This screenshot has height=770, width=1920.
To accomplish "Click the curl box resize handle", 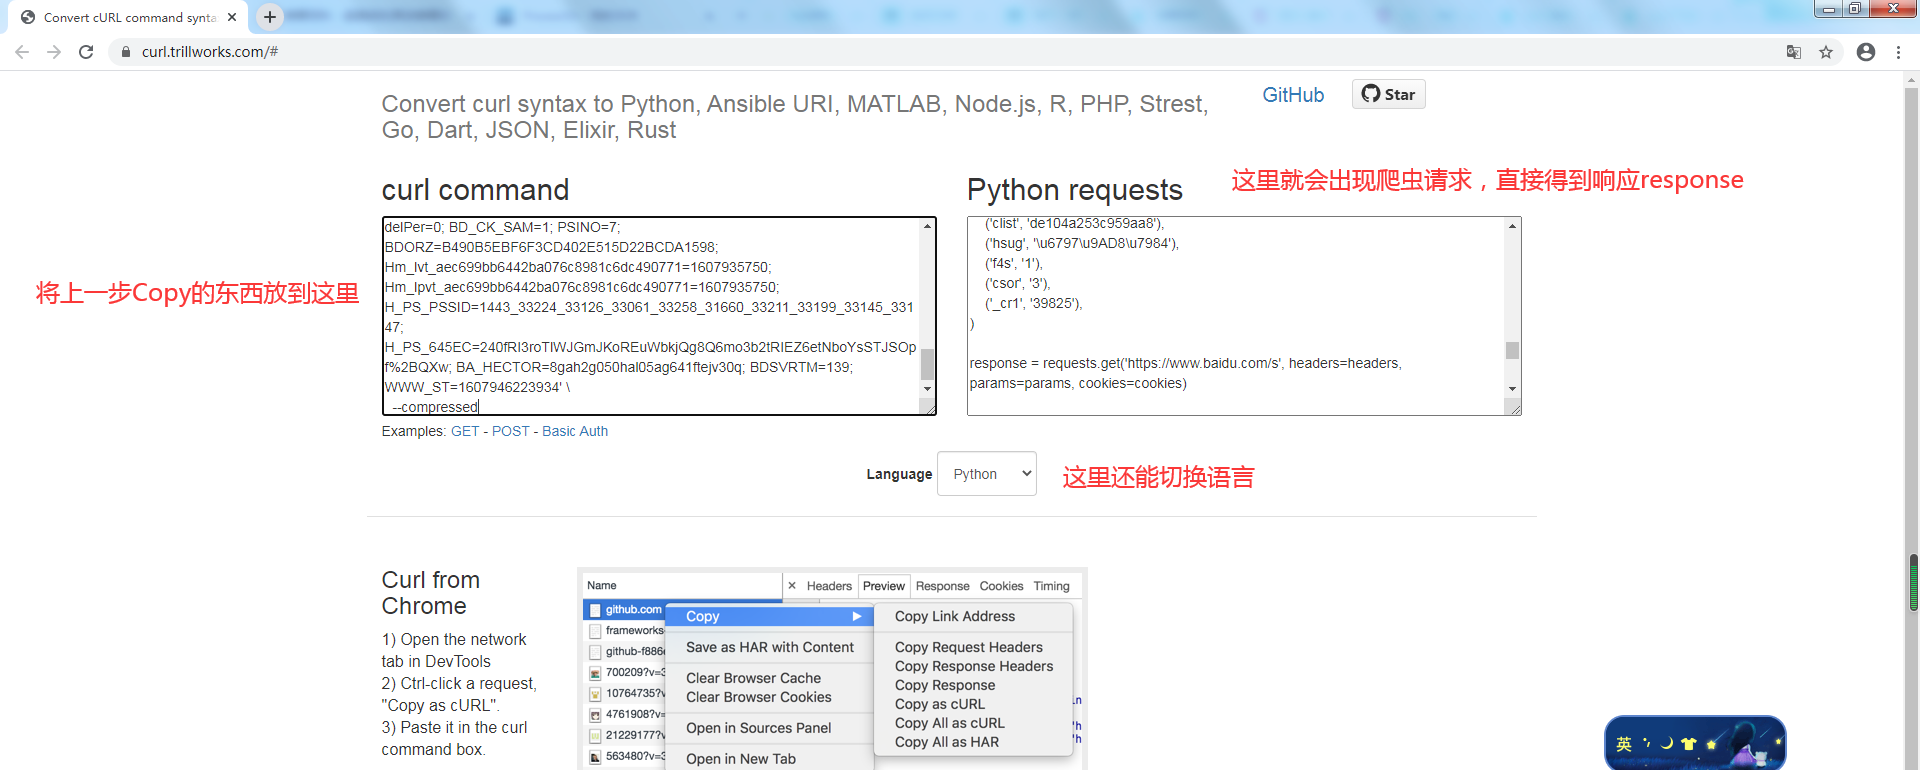I will pos(929,408).
